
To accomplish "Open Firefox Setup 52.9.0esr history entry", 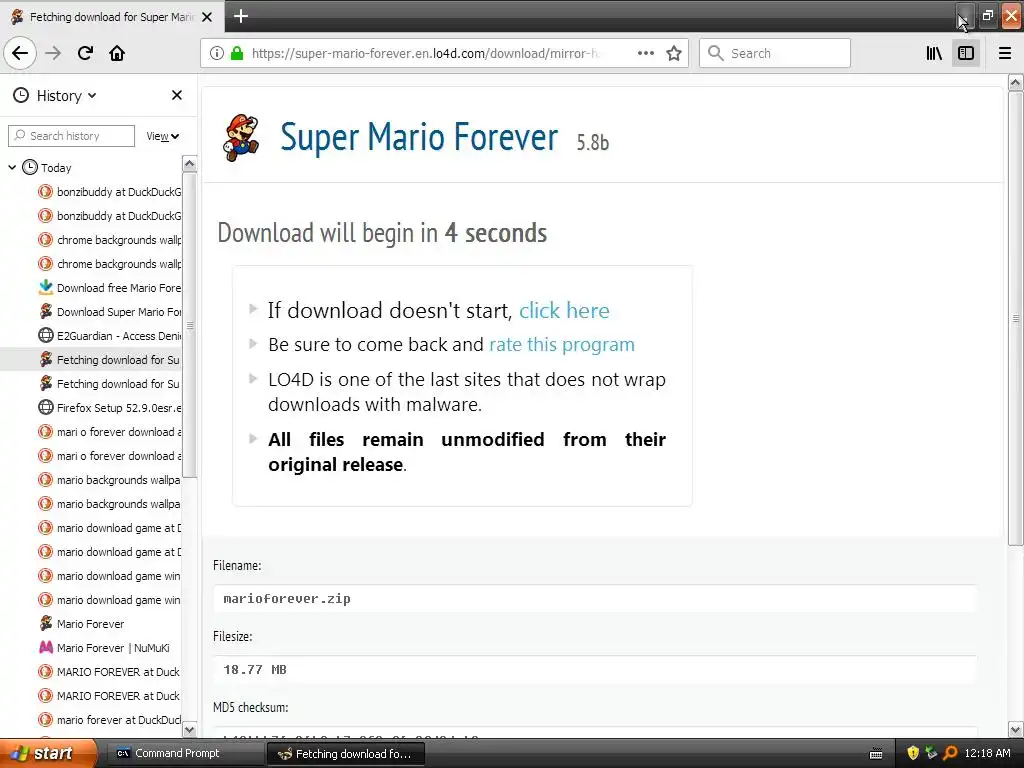I will point(110,408).
